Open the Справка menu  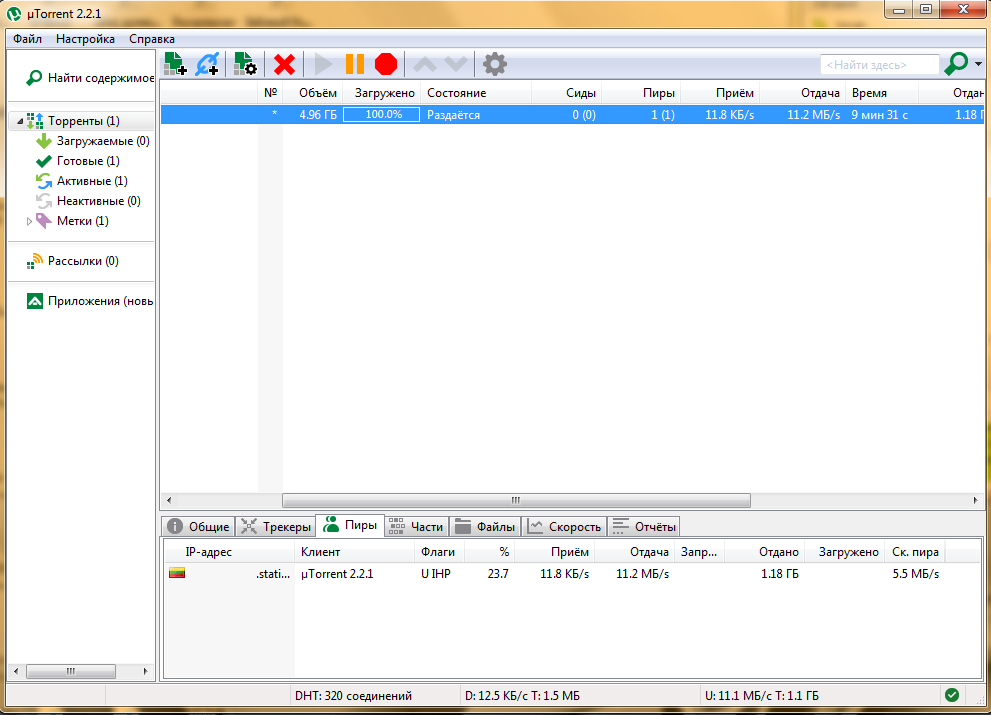152,39
